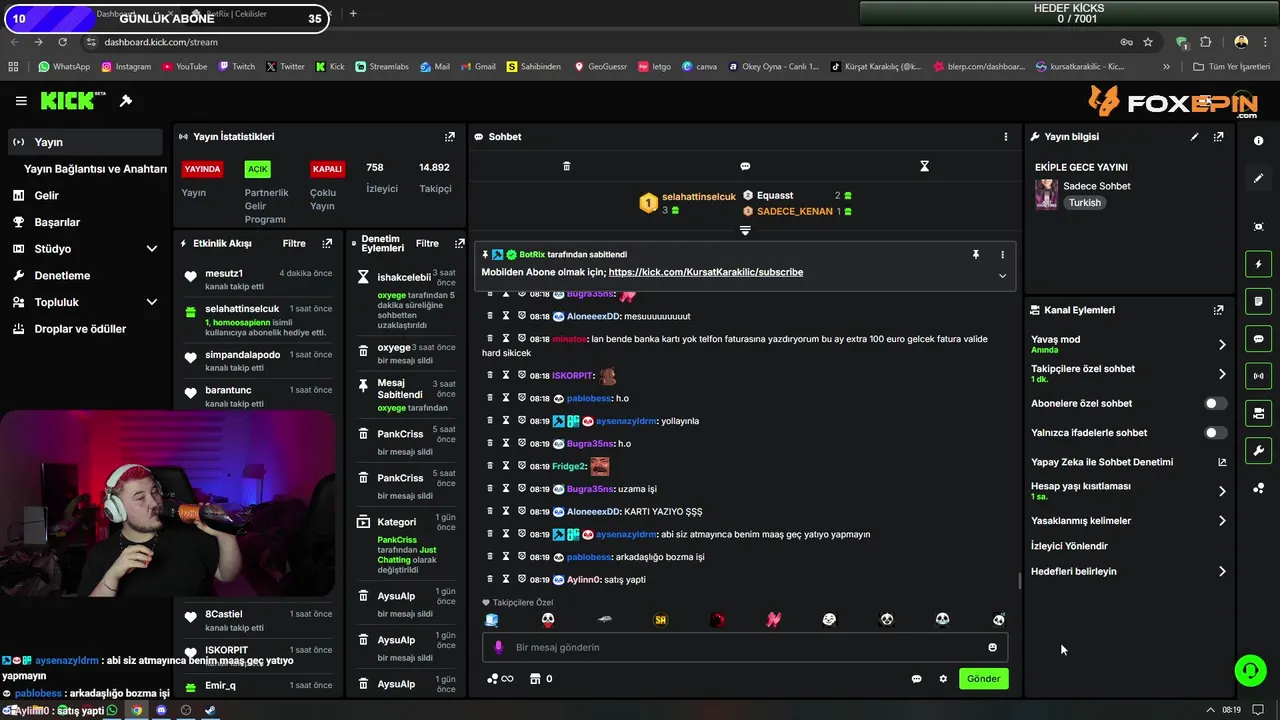Expand the Topluluk sidebar section
The height and width of the screenshot is (720, 1280).
(x=152, y=302)
